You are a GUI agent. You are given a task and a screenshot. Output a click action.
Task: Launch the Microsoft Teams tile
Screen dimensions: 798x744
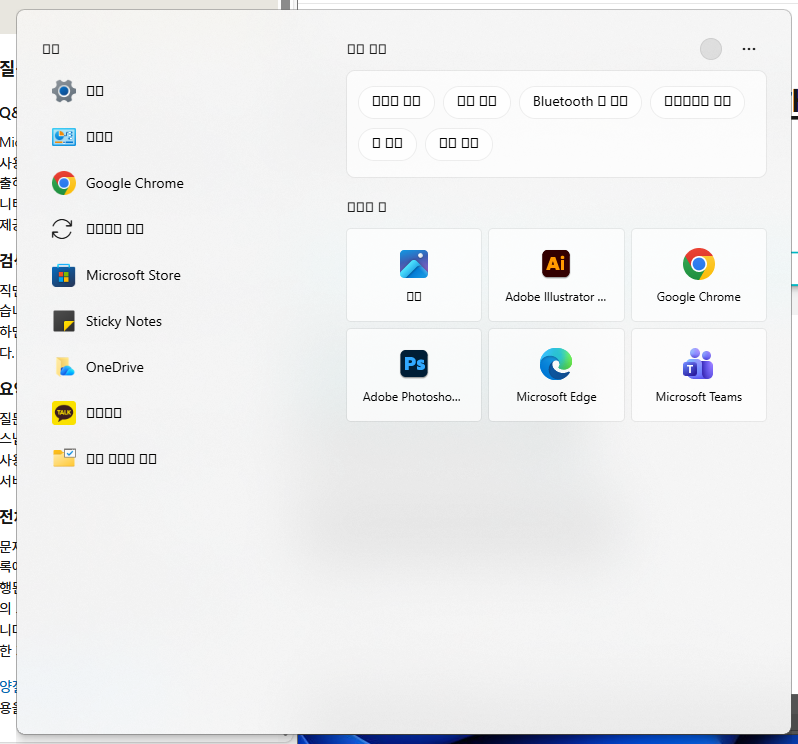(x=699, y=375)
